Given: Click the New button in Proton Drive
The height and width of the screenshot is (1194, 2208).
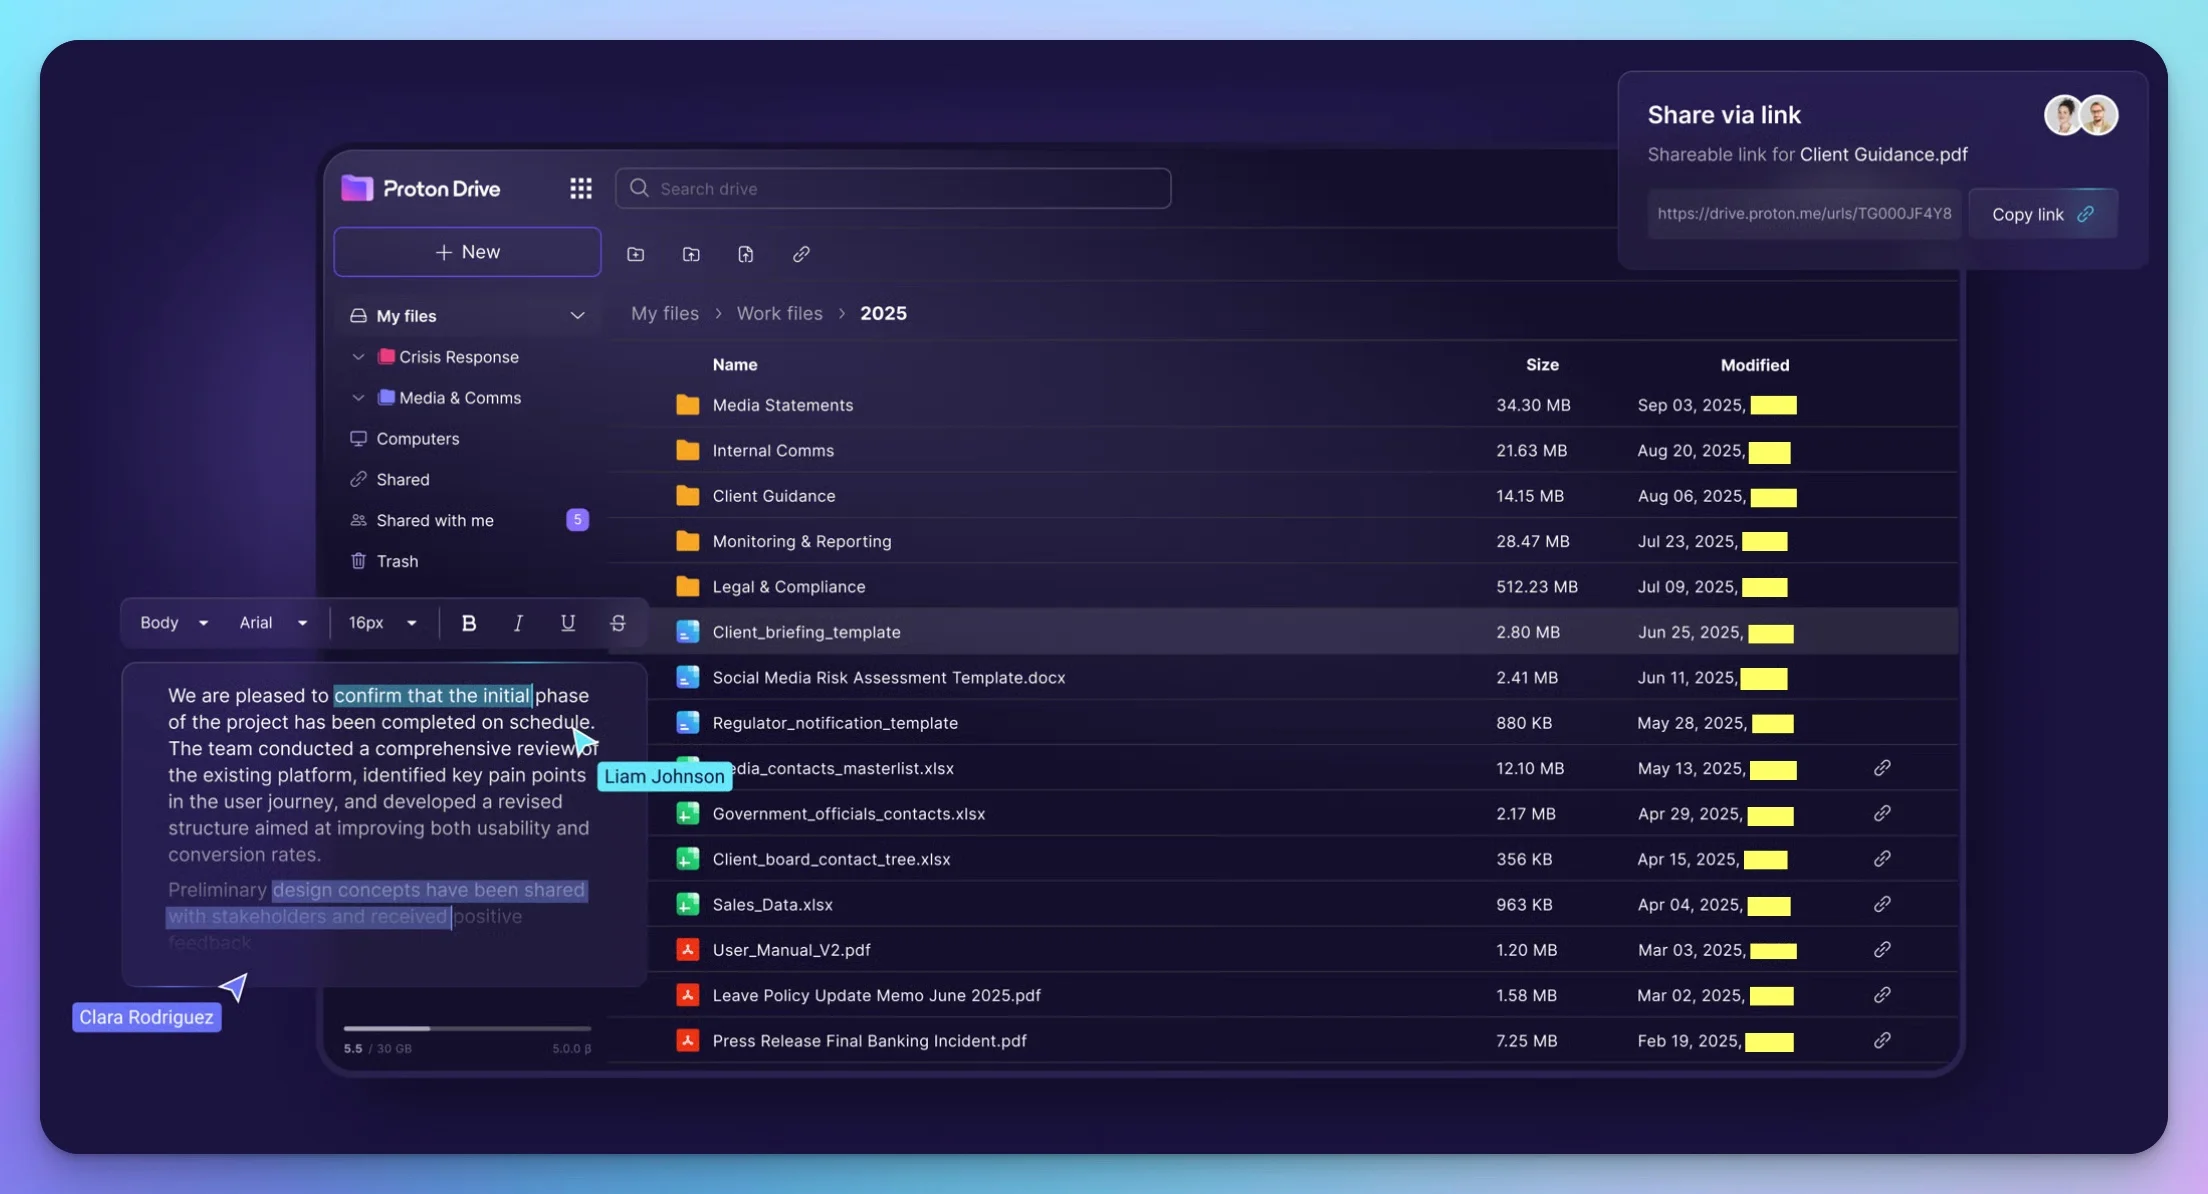Looking at the screenshot, I should (466, 251).
